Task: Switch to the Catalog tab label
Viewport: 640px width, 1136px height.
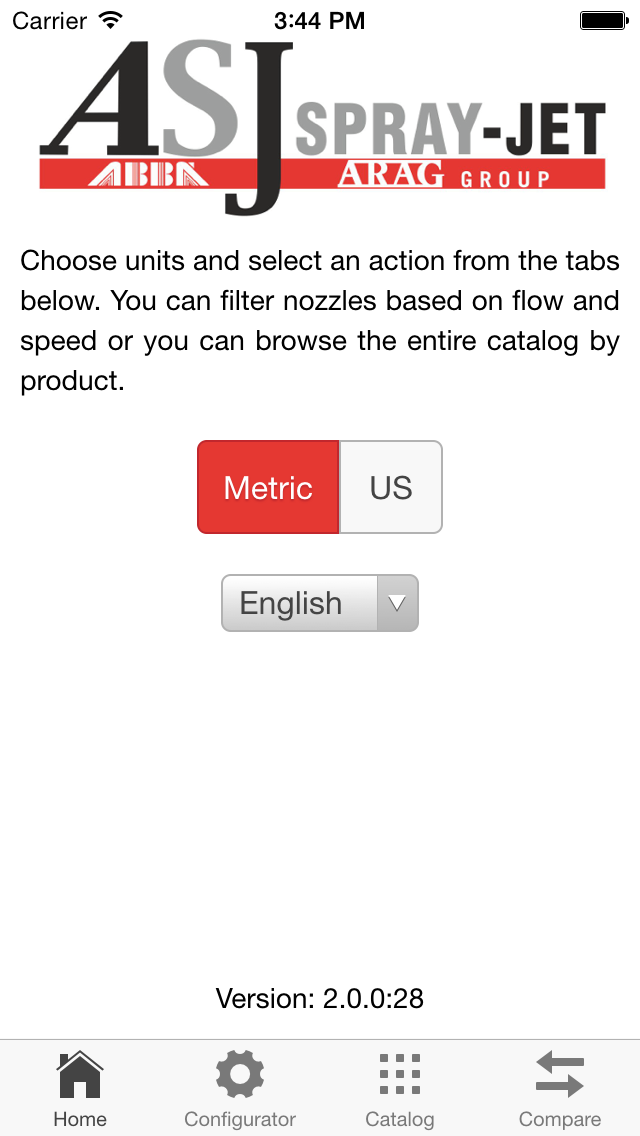Action: coord(400,1119)
